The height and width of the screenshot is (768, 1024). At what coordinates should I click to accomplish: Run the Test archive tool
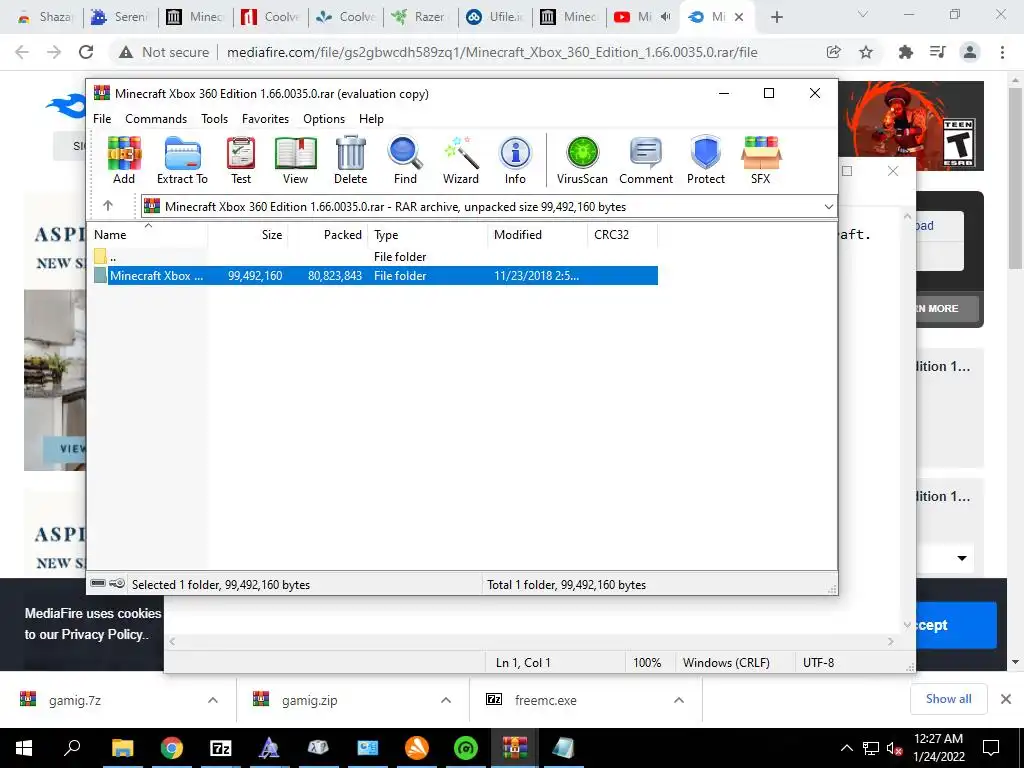click(240, 160)
